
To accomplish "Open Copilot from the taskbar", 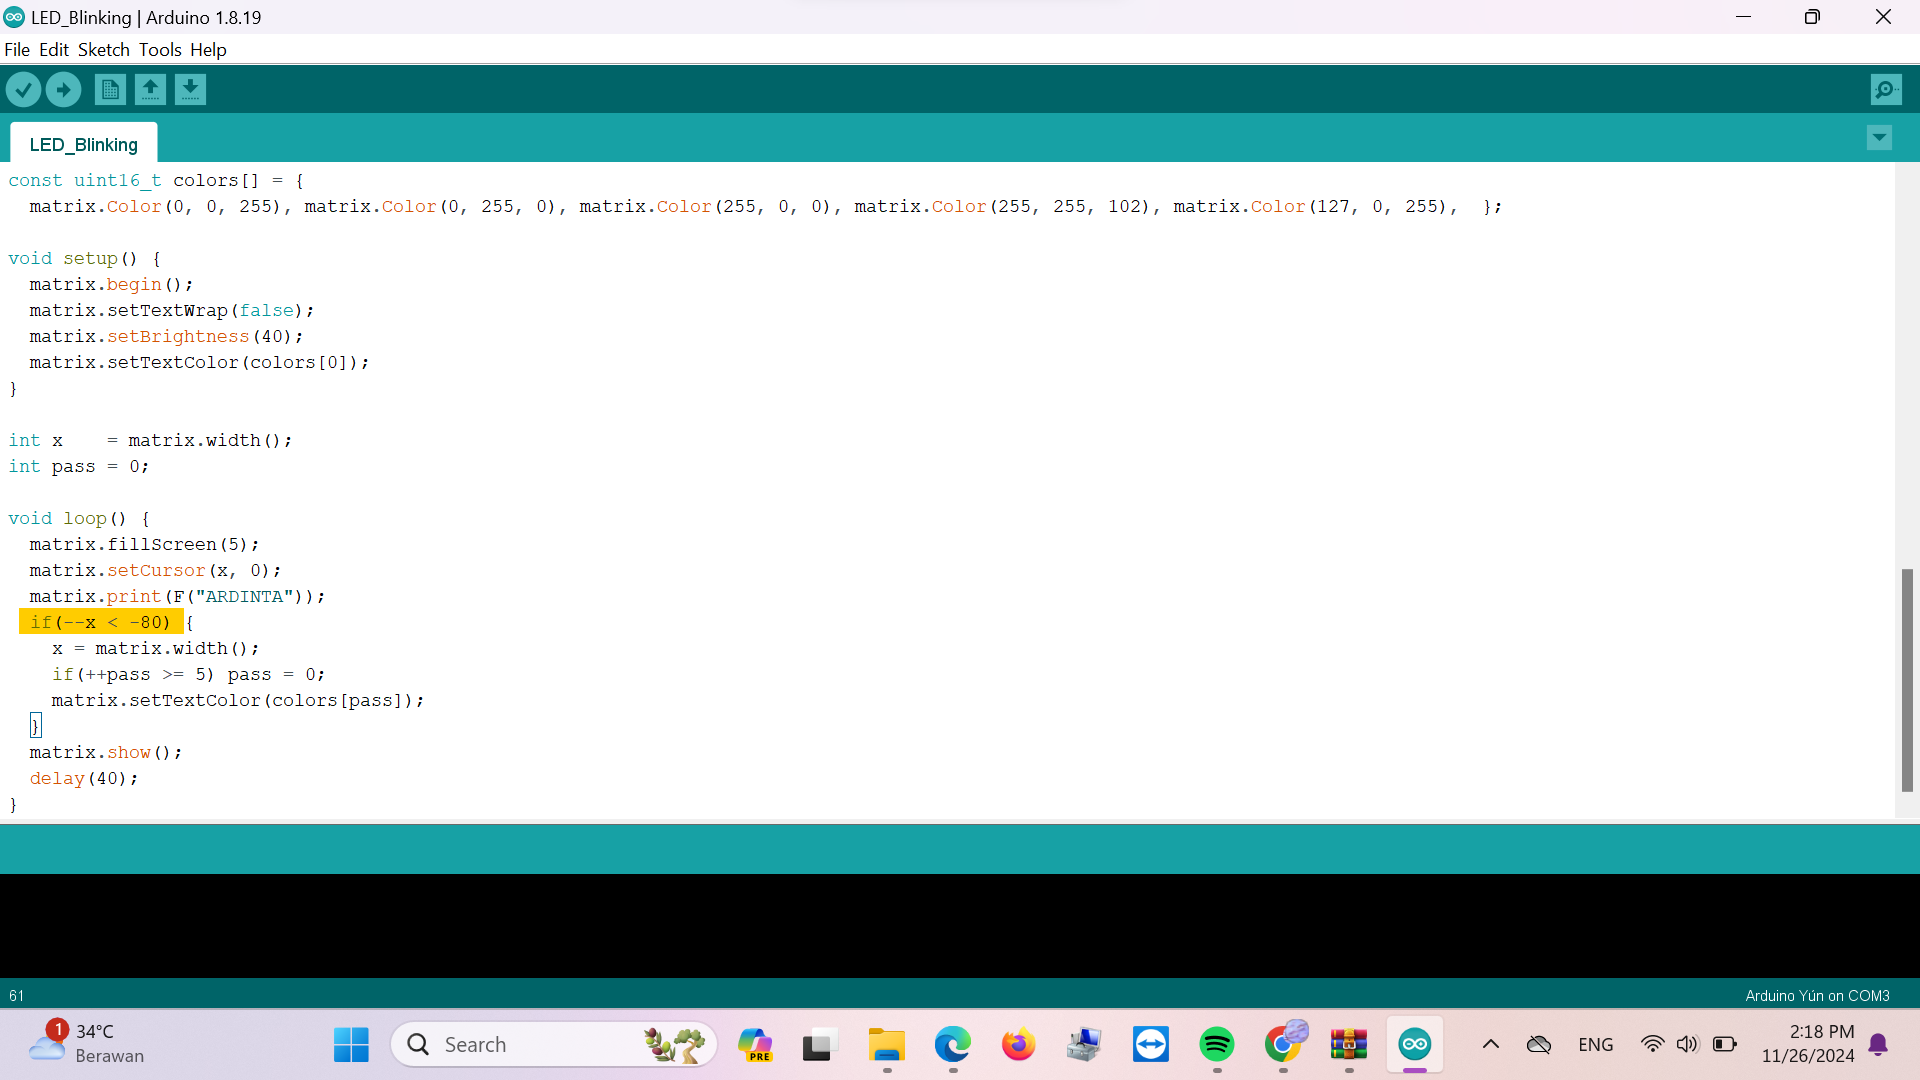I will (755, 1045).
